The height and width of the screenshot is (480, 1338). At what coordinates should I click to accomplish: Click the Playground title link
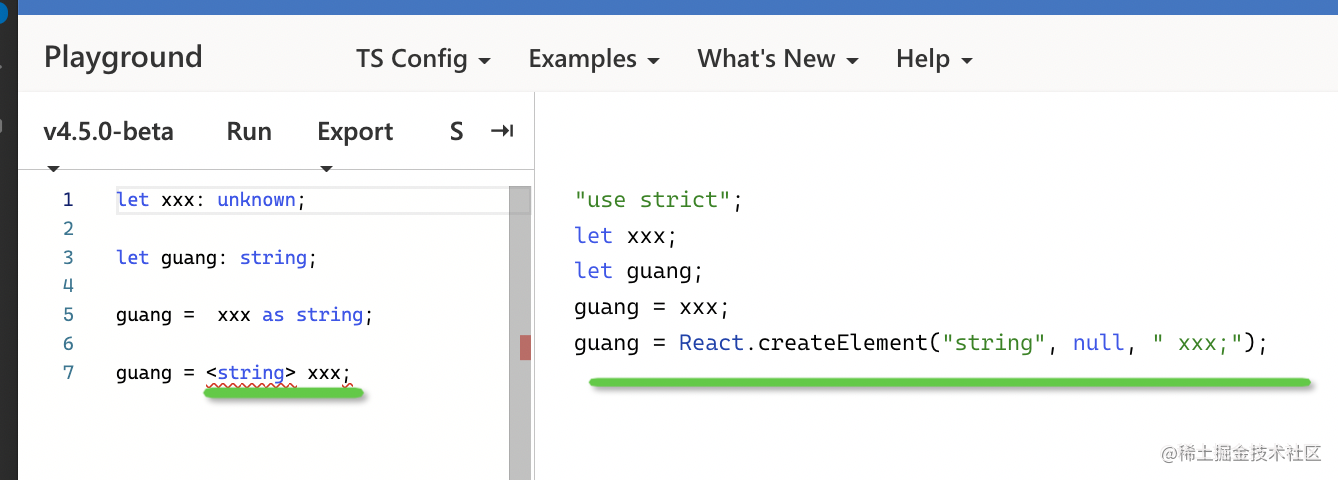click(123, 57)
